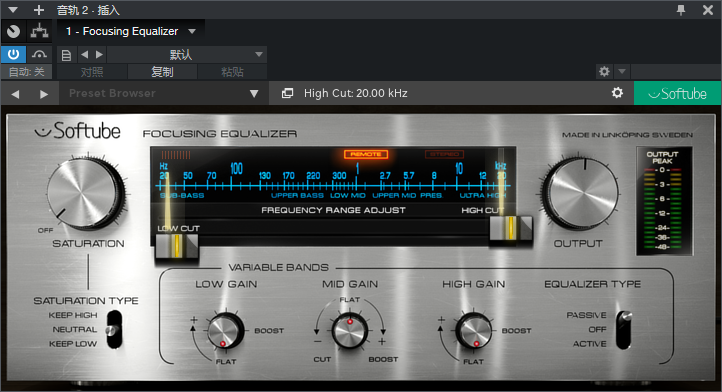Click the 100 Hz mark on frequency scale

click(236, 169)
